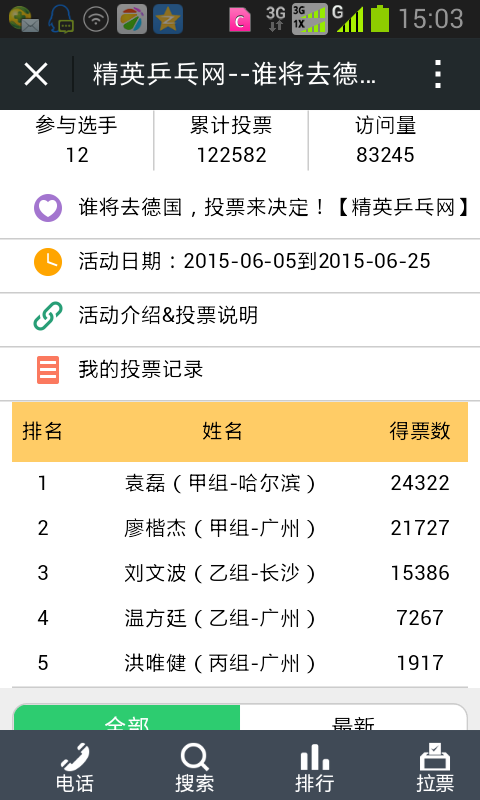
Task: Tap the orange clock icon
Action: point(48,262)
